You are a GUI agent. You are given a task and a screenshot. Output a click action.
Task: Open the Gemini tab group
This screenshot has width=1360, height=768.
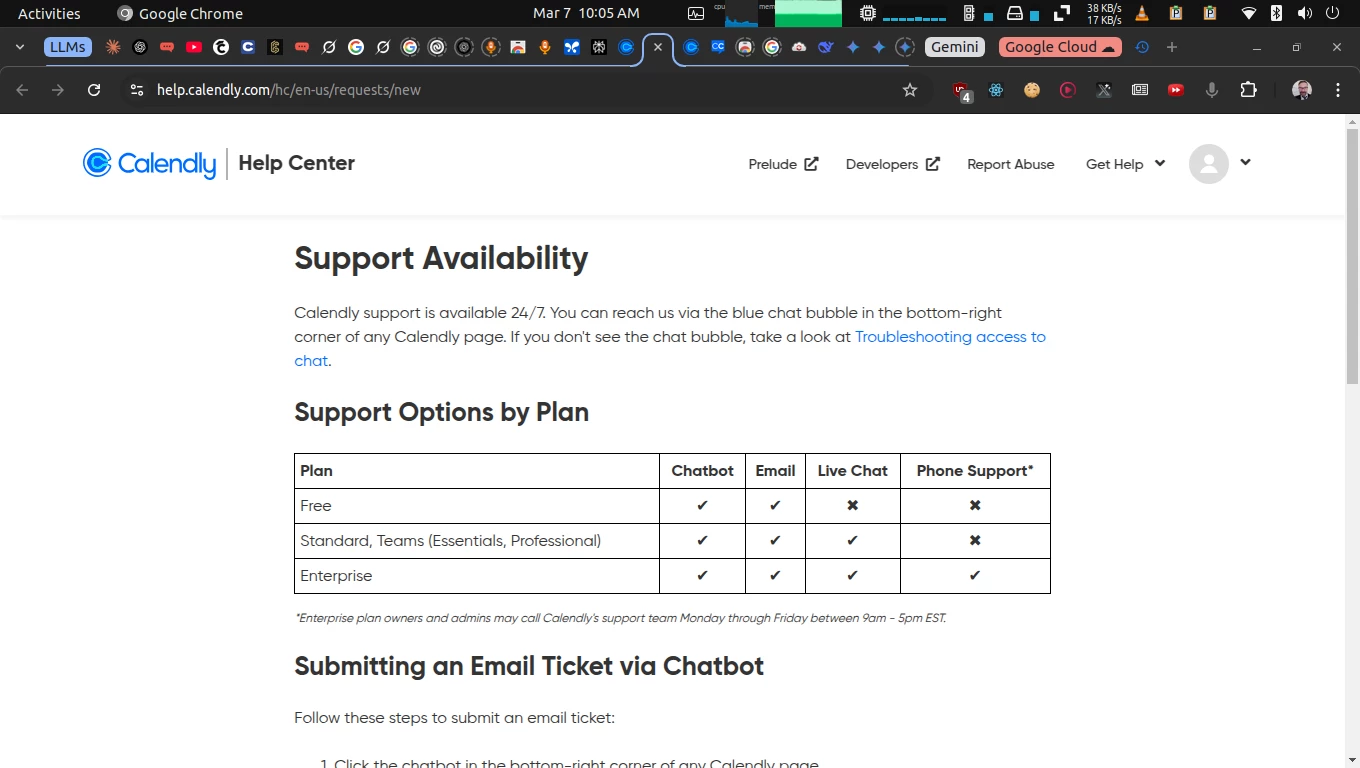955,47
